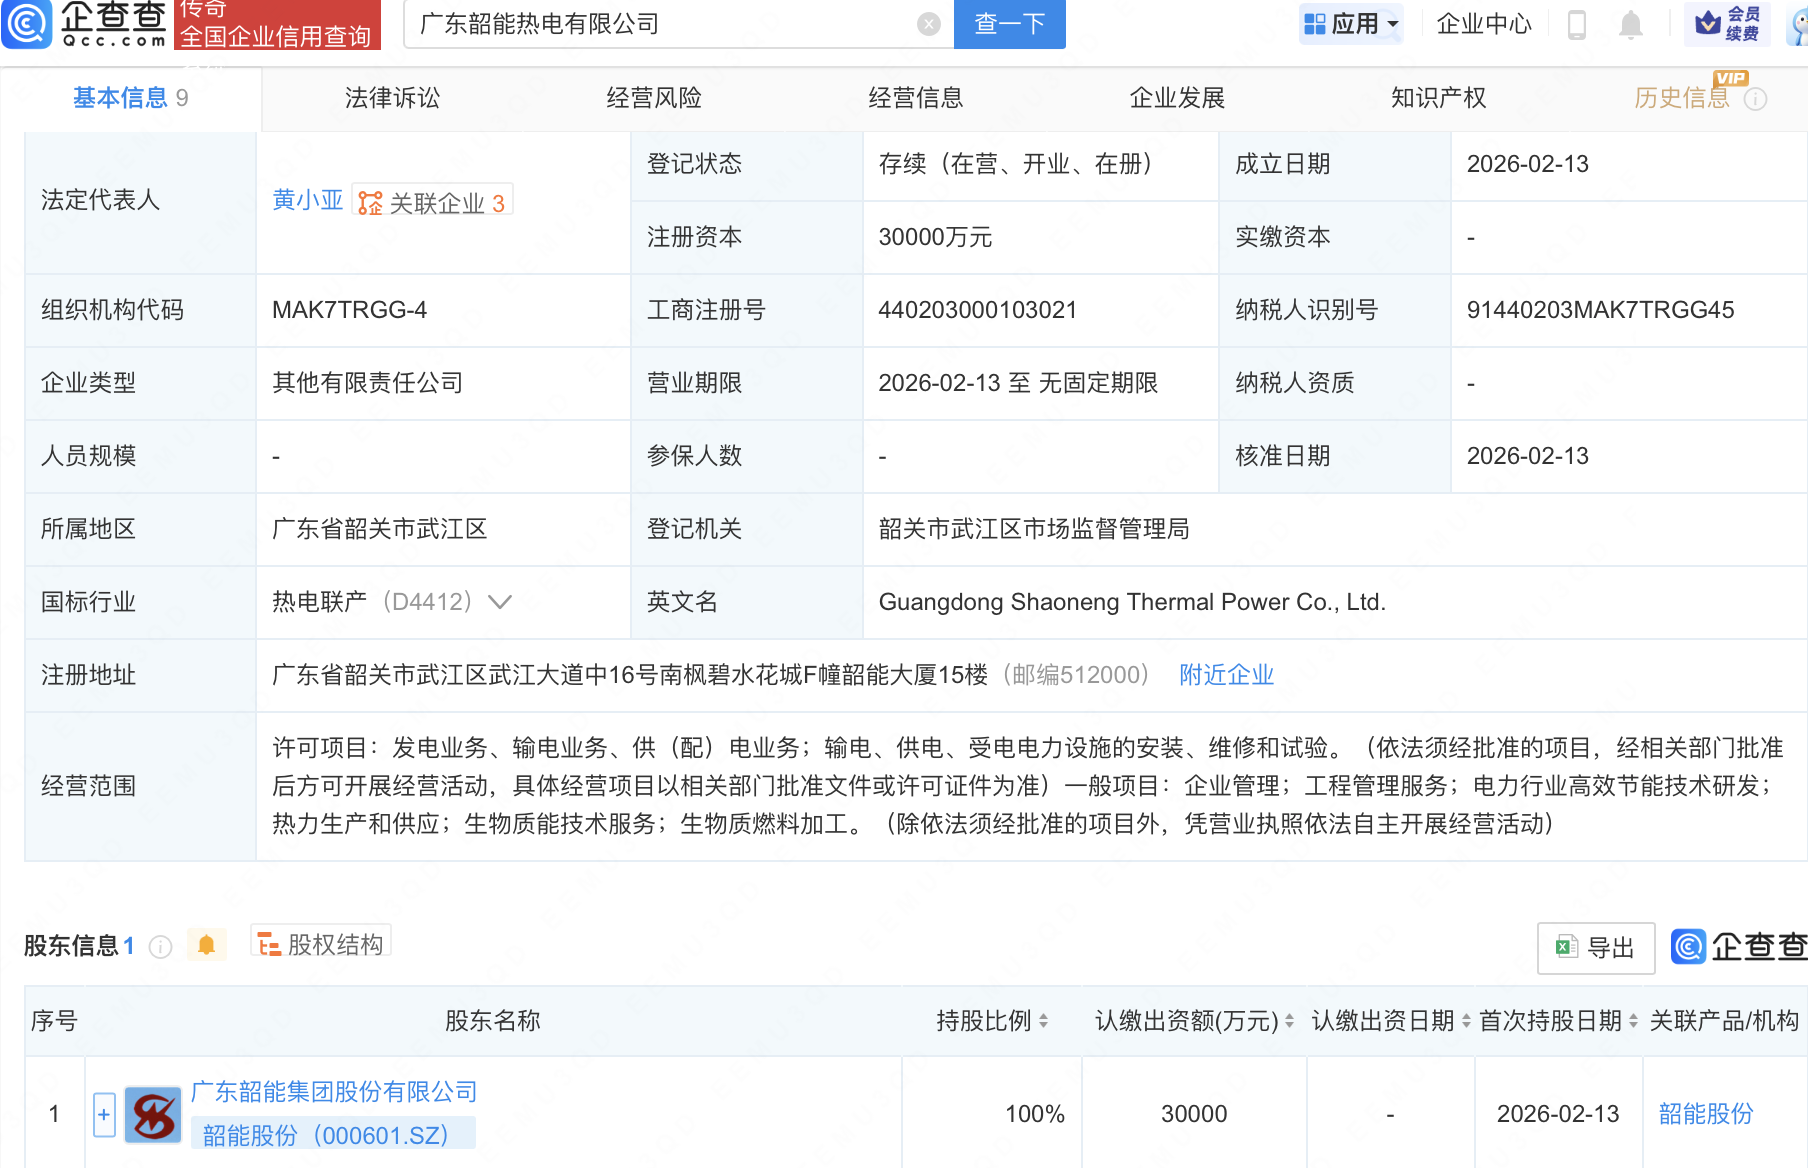Click the 企查查 logo icon
This screenshot has height=1168, width=1808.
(x=27, y=25)
